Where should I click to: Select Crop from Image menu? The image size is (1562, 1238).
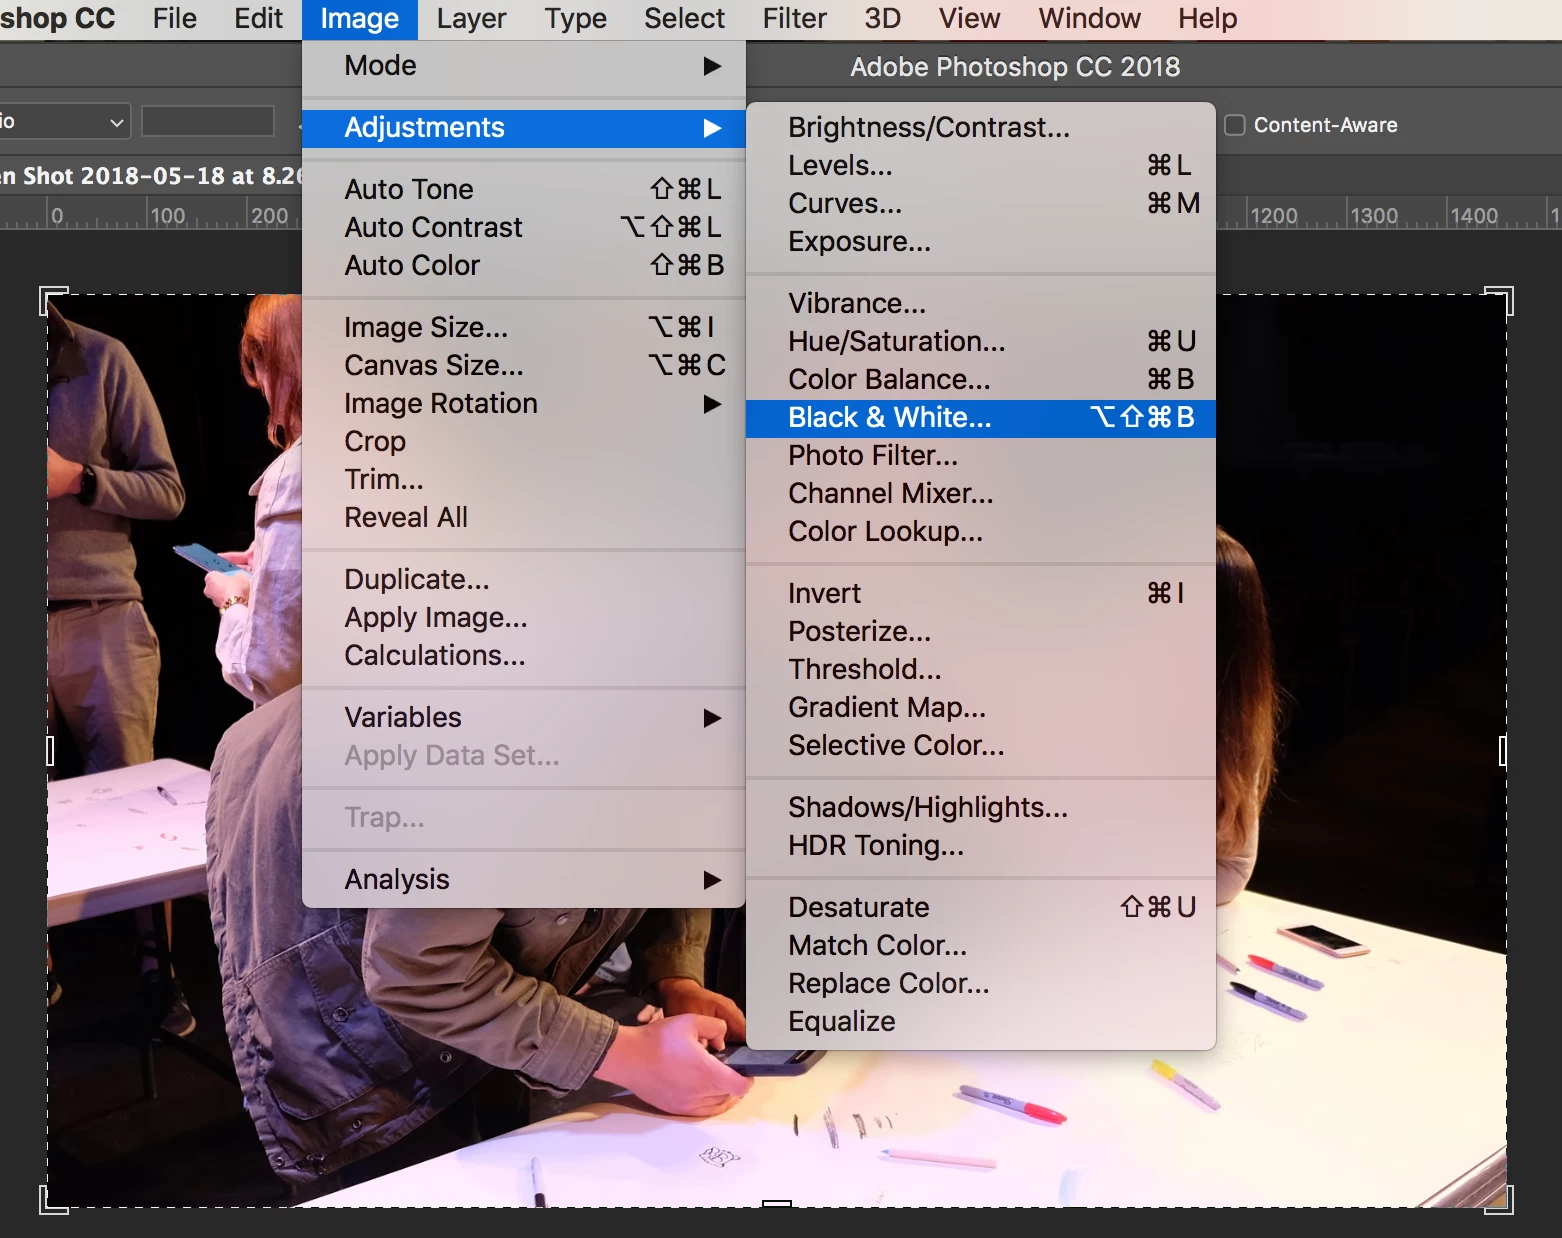523,442
